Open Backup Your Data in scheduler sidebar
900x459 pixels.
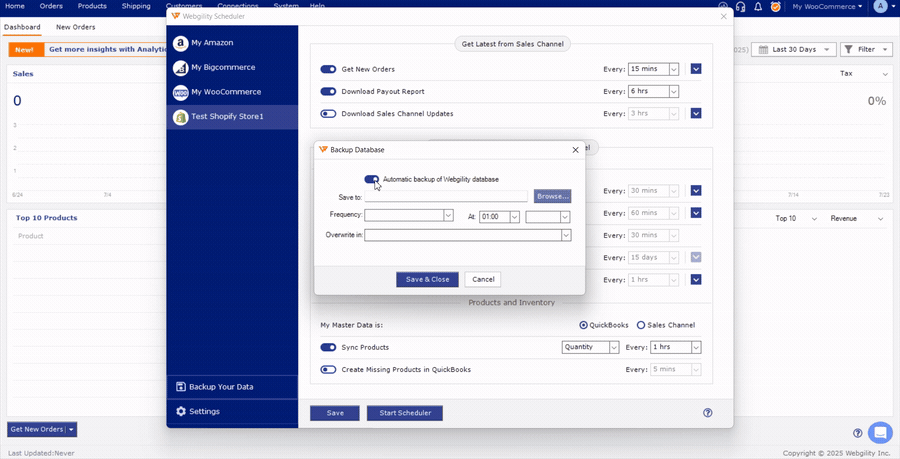pyautogui.click(x=232, y=387)
